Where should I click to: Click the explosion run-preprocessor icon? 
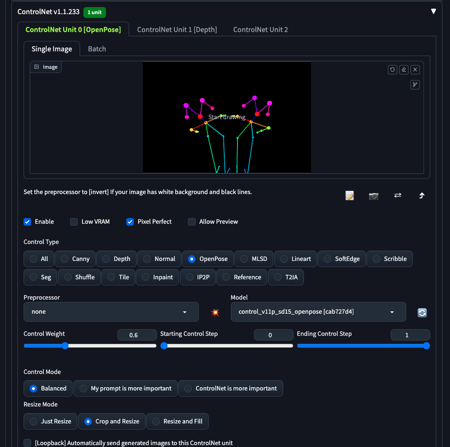click(215, 312)
